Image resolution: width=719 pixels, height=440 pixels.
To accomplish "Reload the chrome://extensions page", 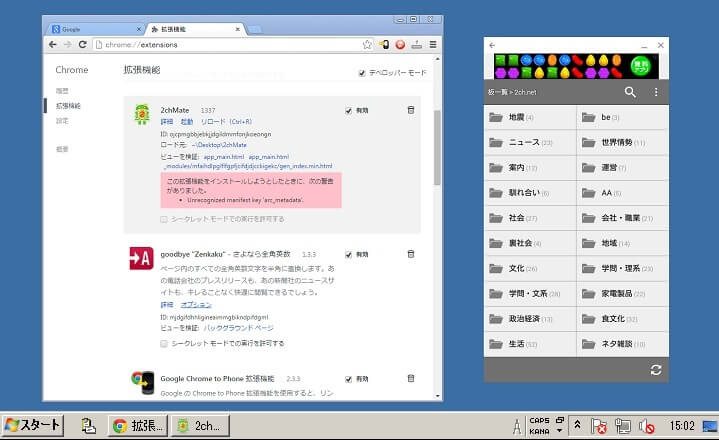I will (x=83, y=44).
